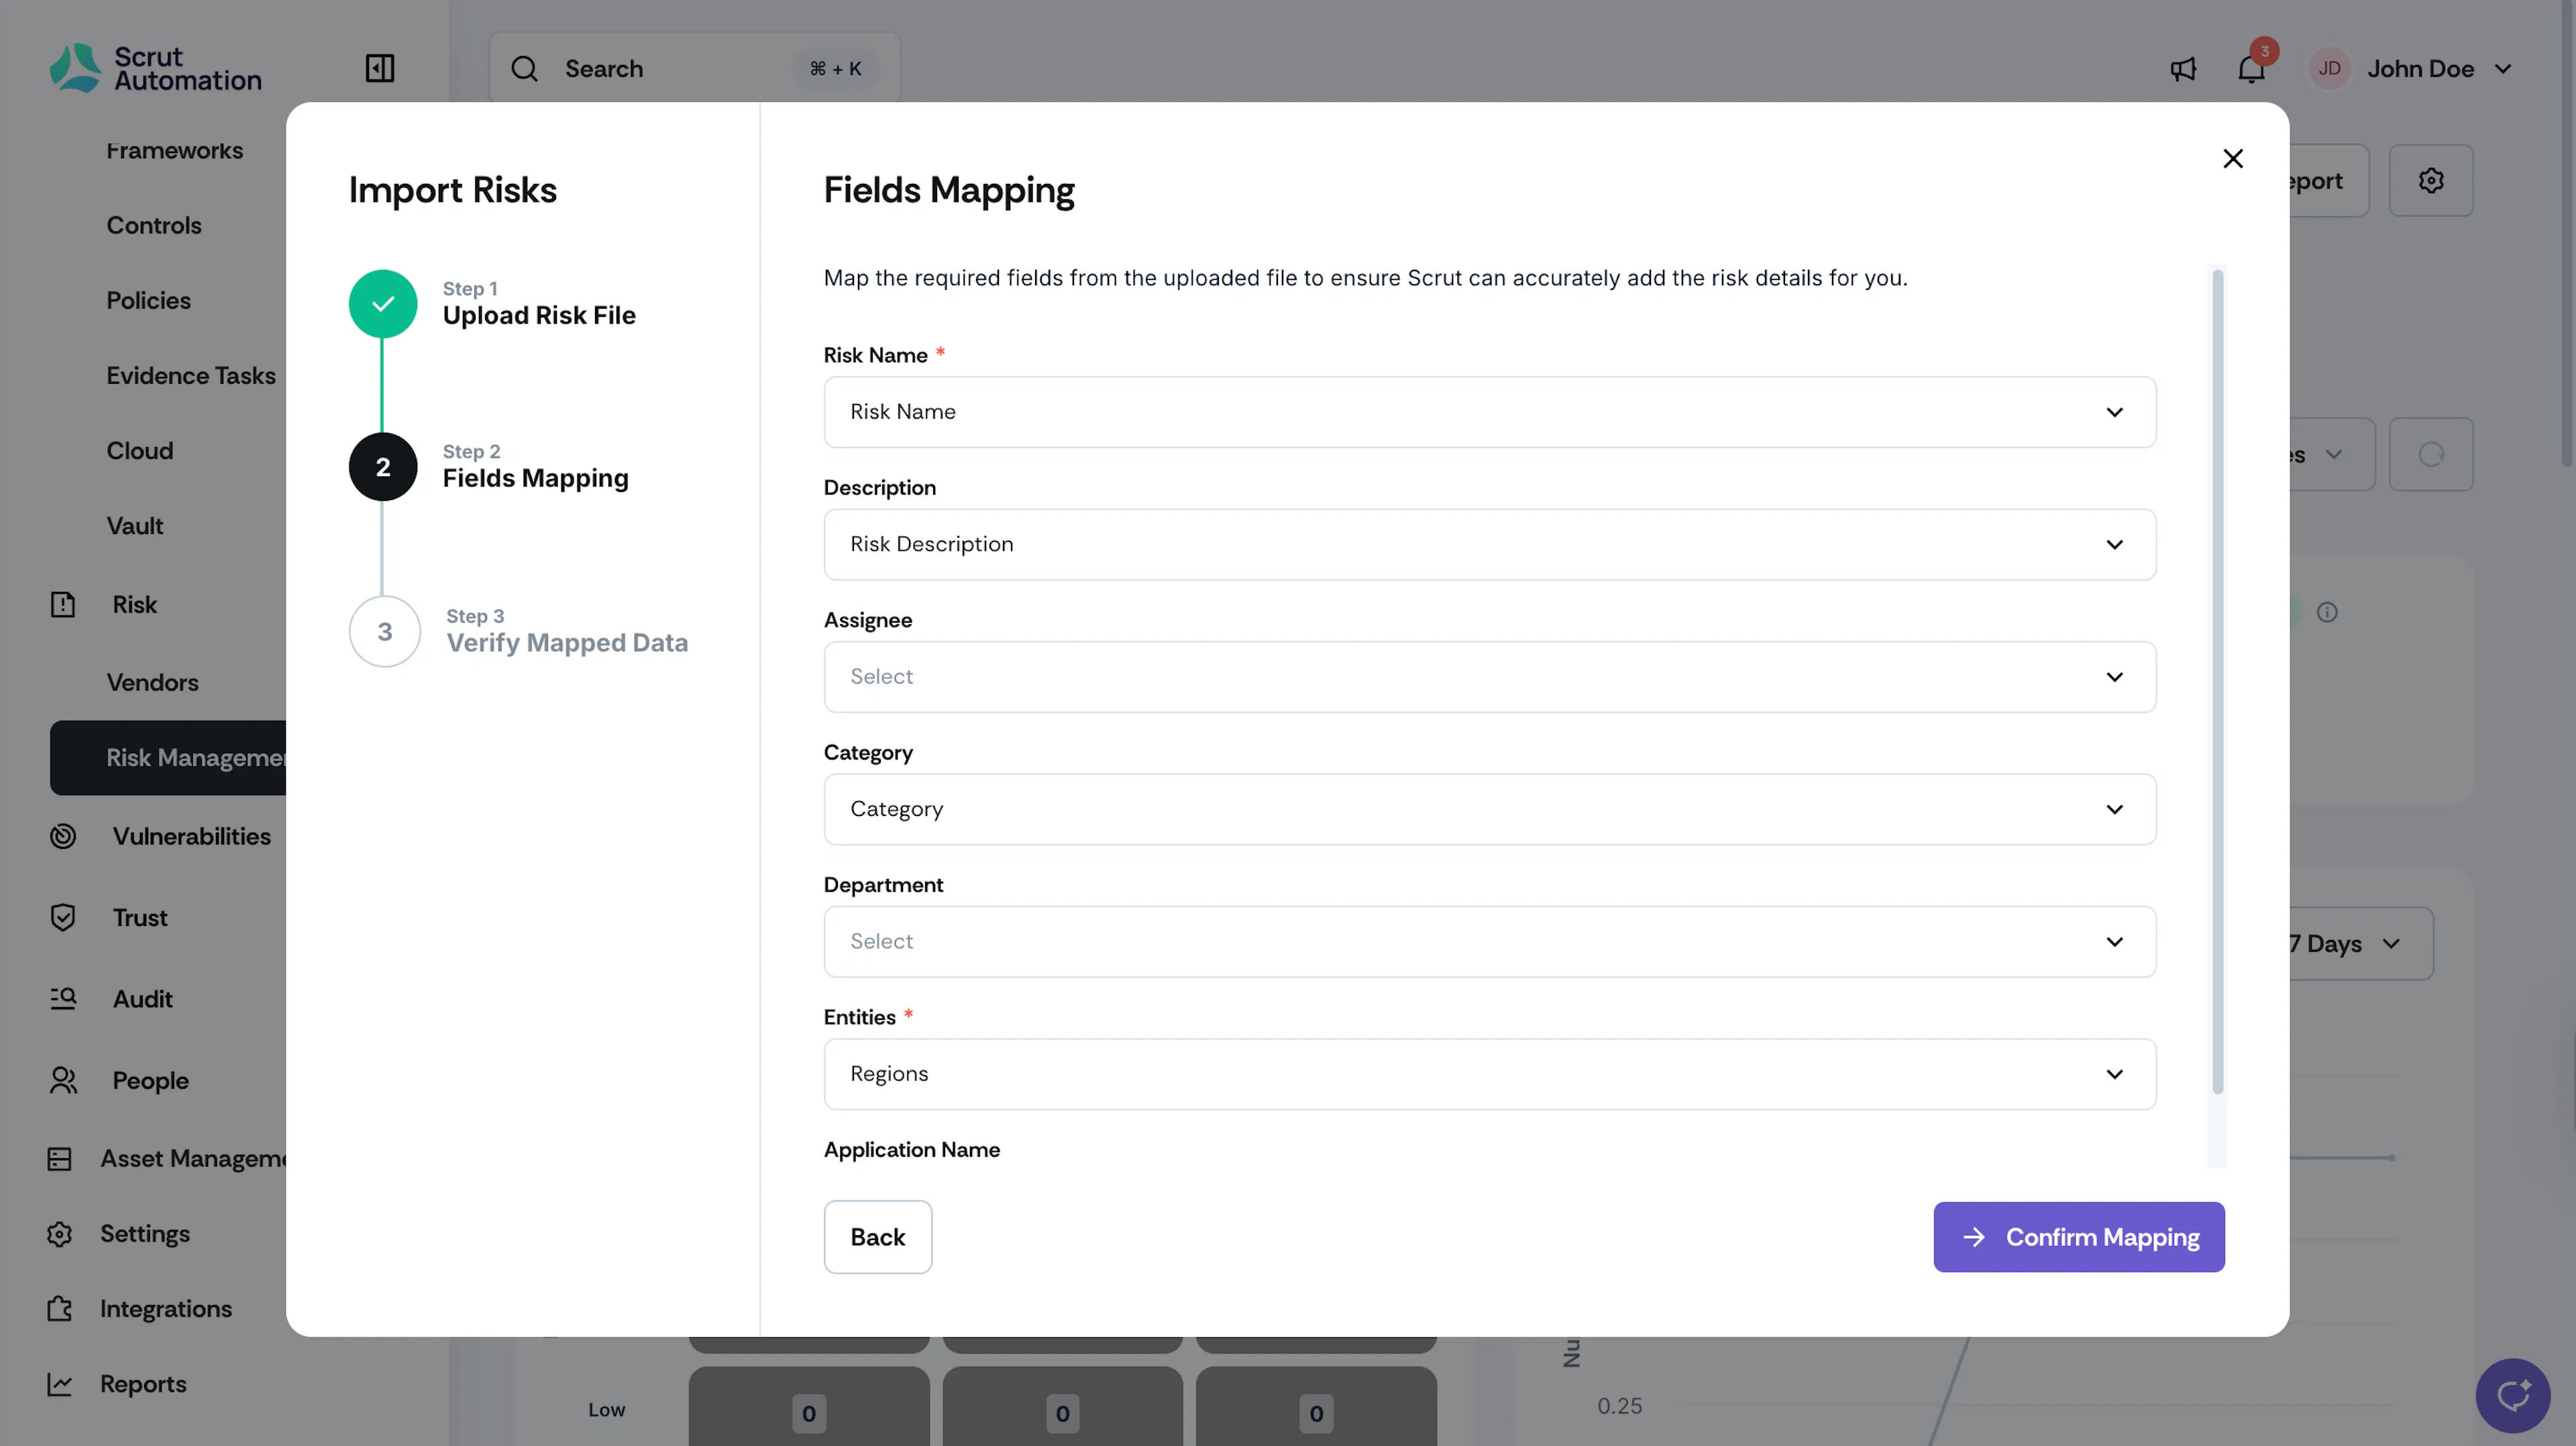Close the Import Risks dialog
The height and width of the screenshot is (1446, 2576).
pyautogui.click(x=2233, y=158)
